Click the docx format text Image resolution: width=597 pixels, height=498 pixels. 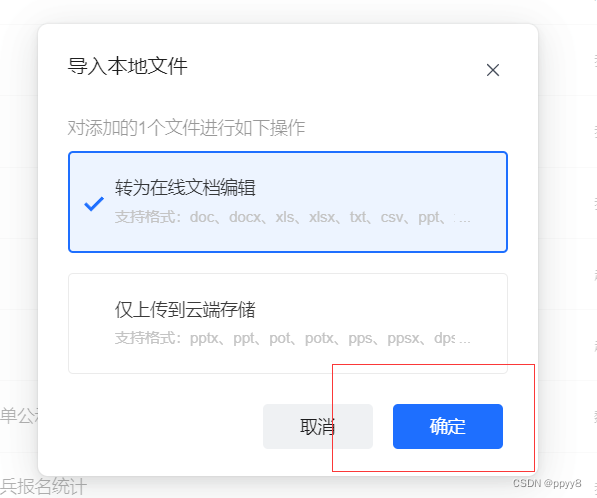pos(245,217)
